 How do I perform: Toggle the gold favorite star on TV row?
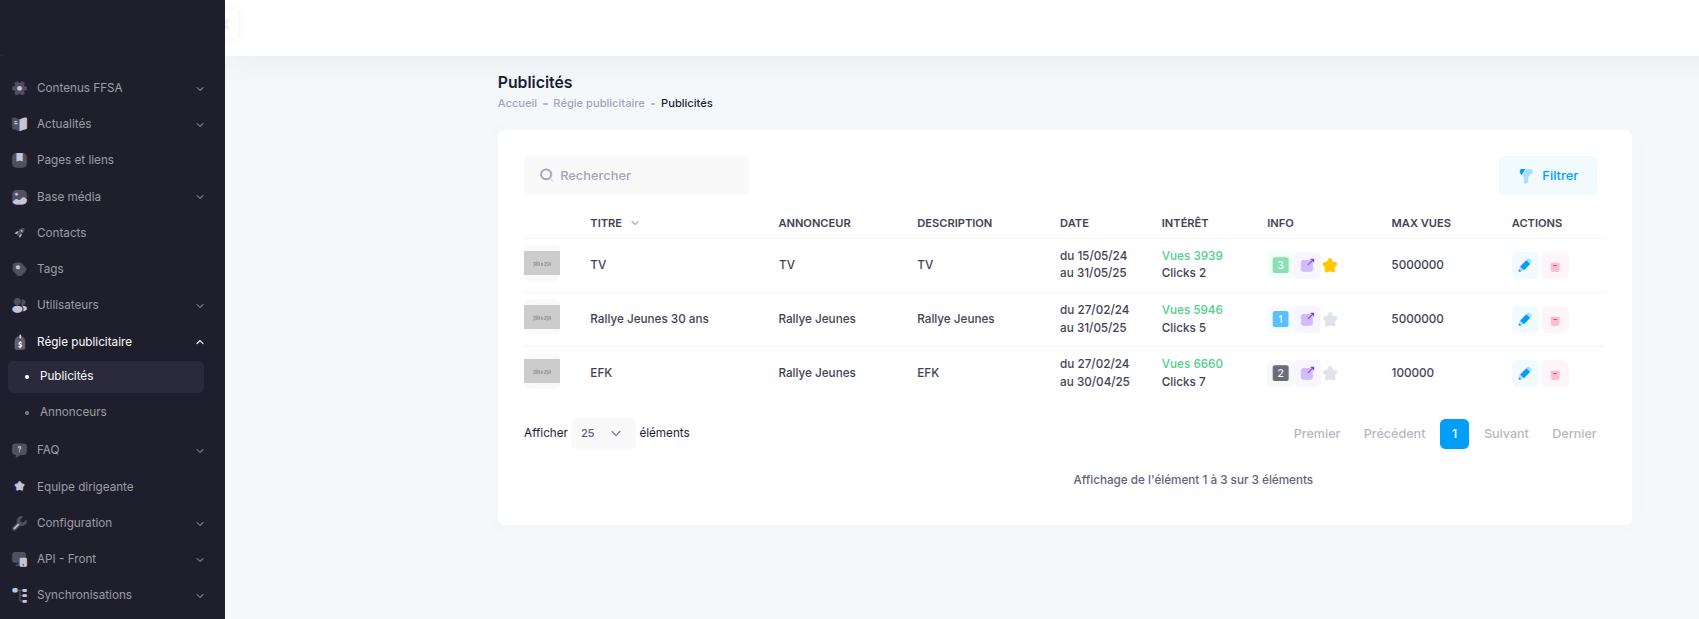(1330, 265)
